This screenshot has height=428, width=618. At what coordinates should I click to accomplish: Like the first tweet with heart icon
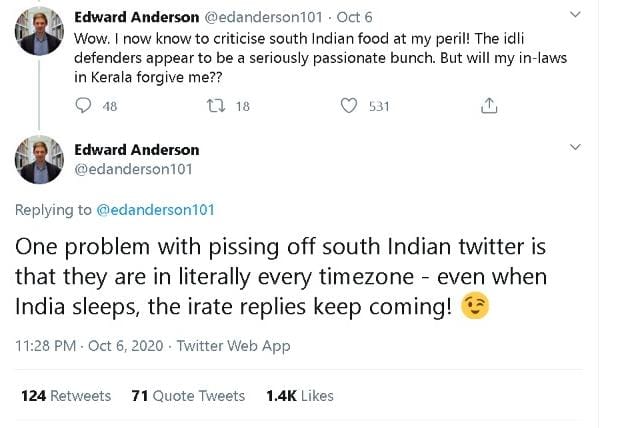(x=349, y=106)
